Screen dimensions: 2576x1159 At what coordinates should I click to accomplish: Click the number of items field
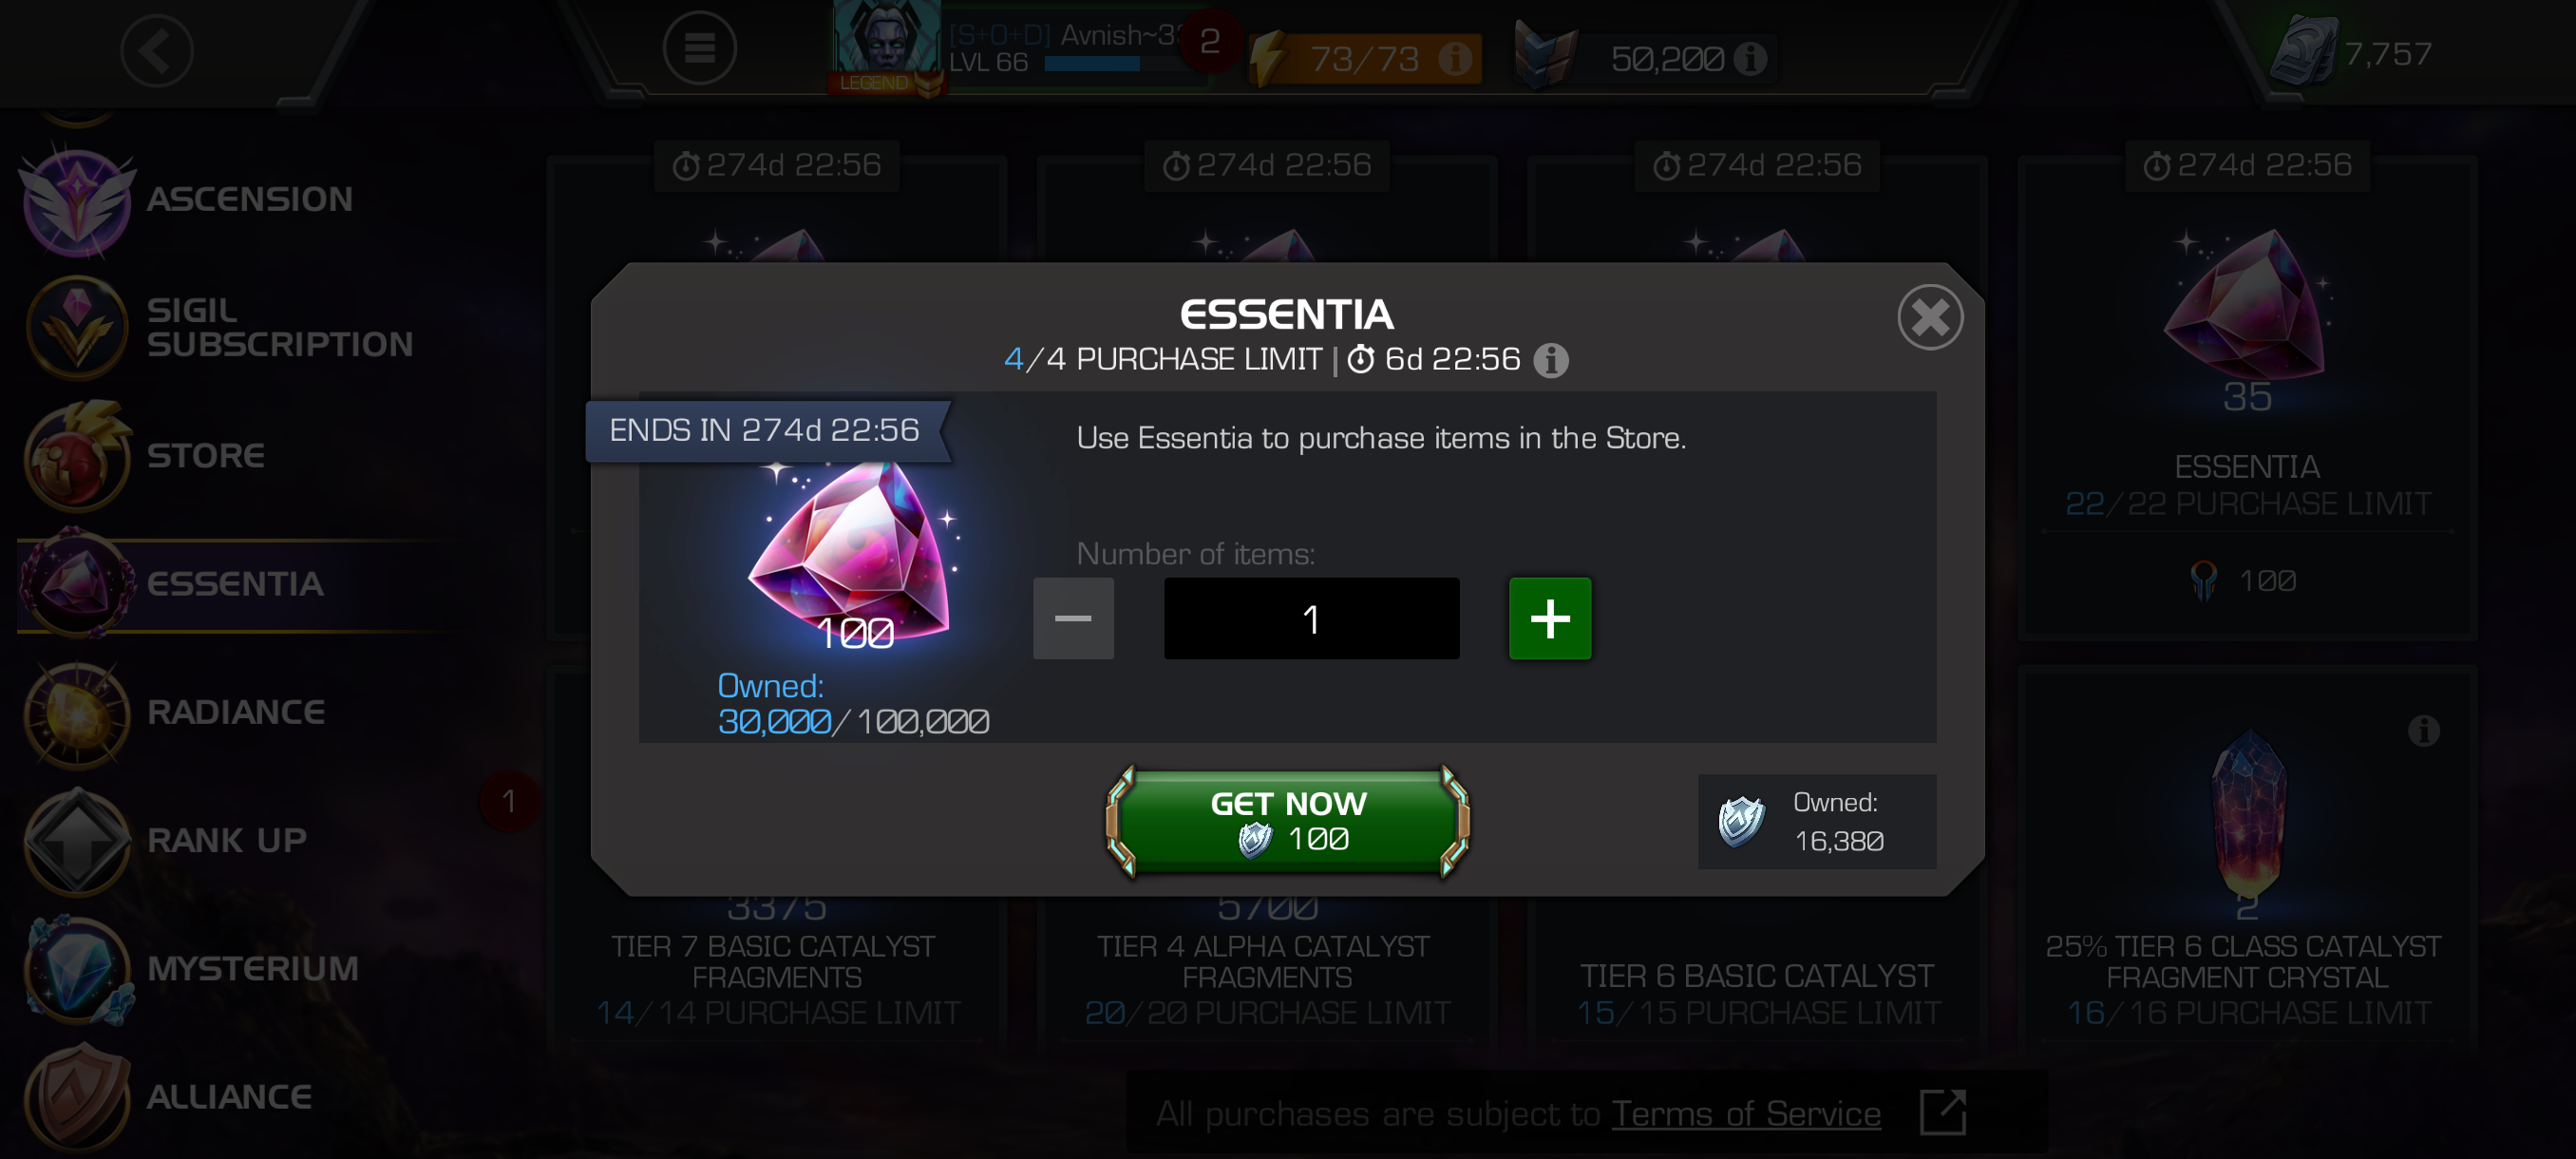pyautogui.click(x=1311, y=618)
